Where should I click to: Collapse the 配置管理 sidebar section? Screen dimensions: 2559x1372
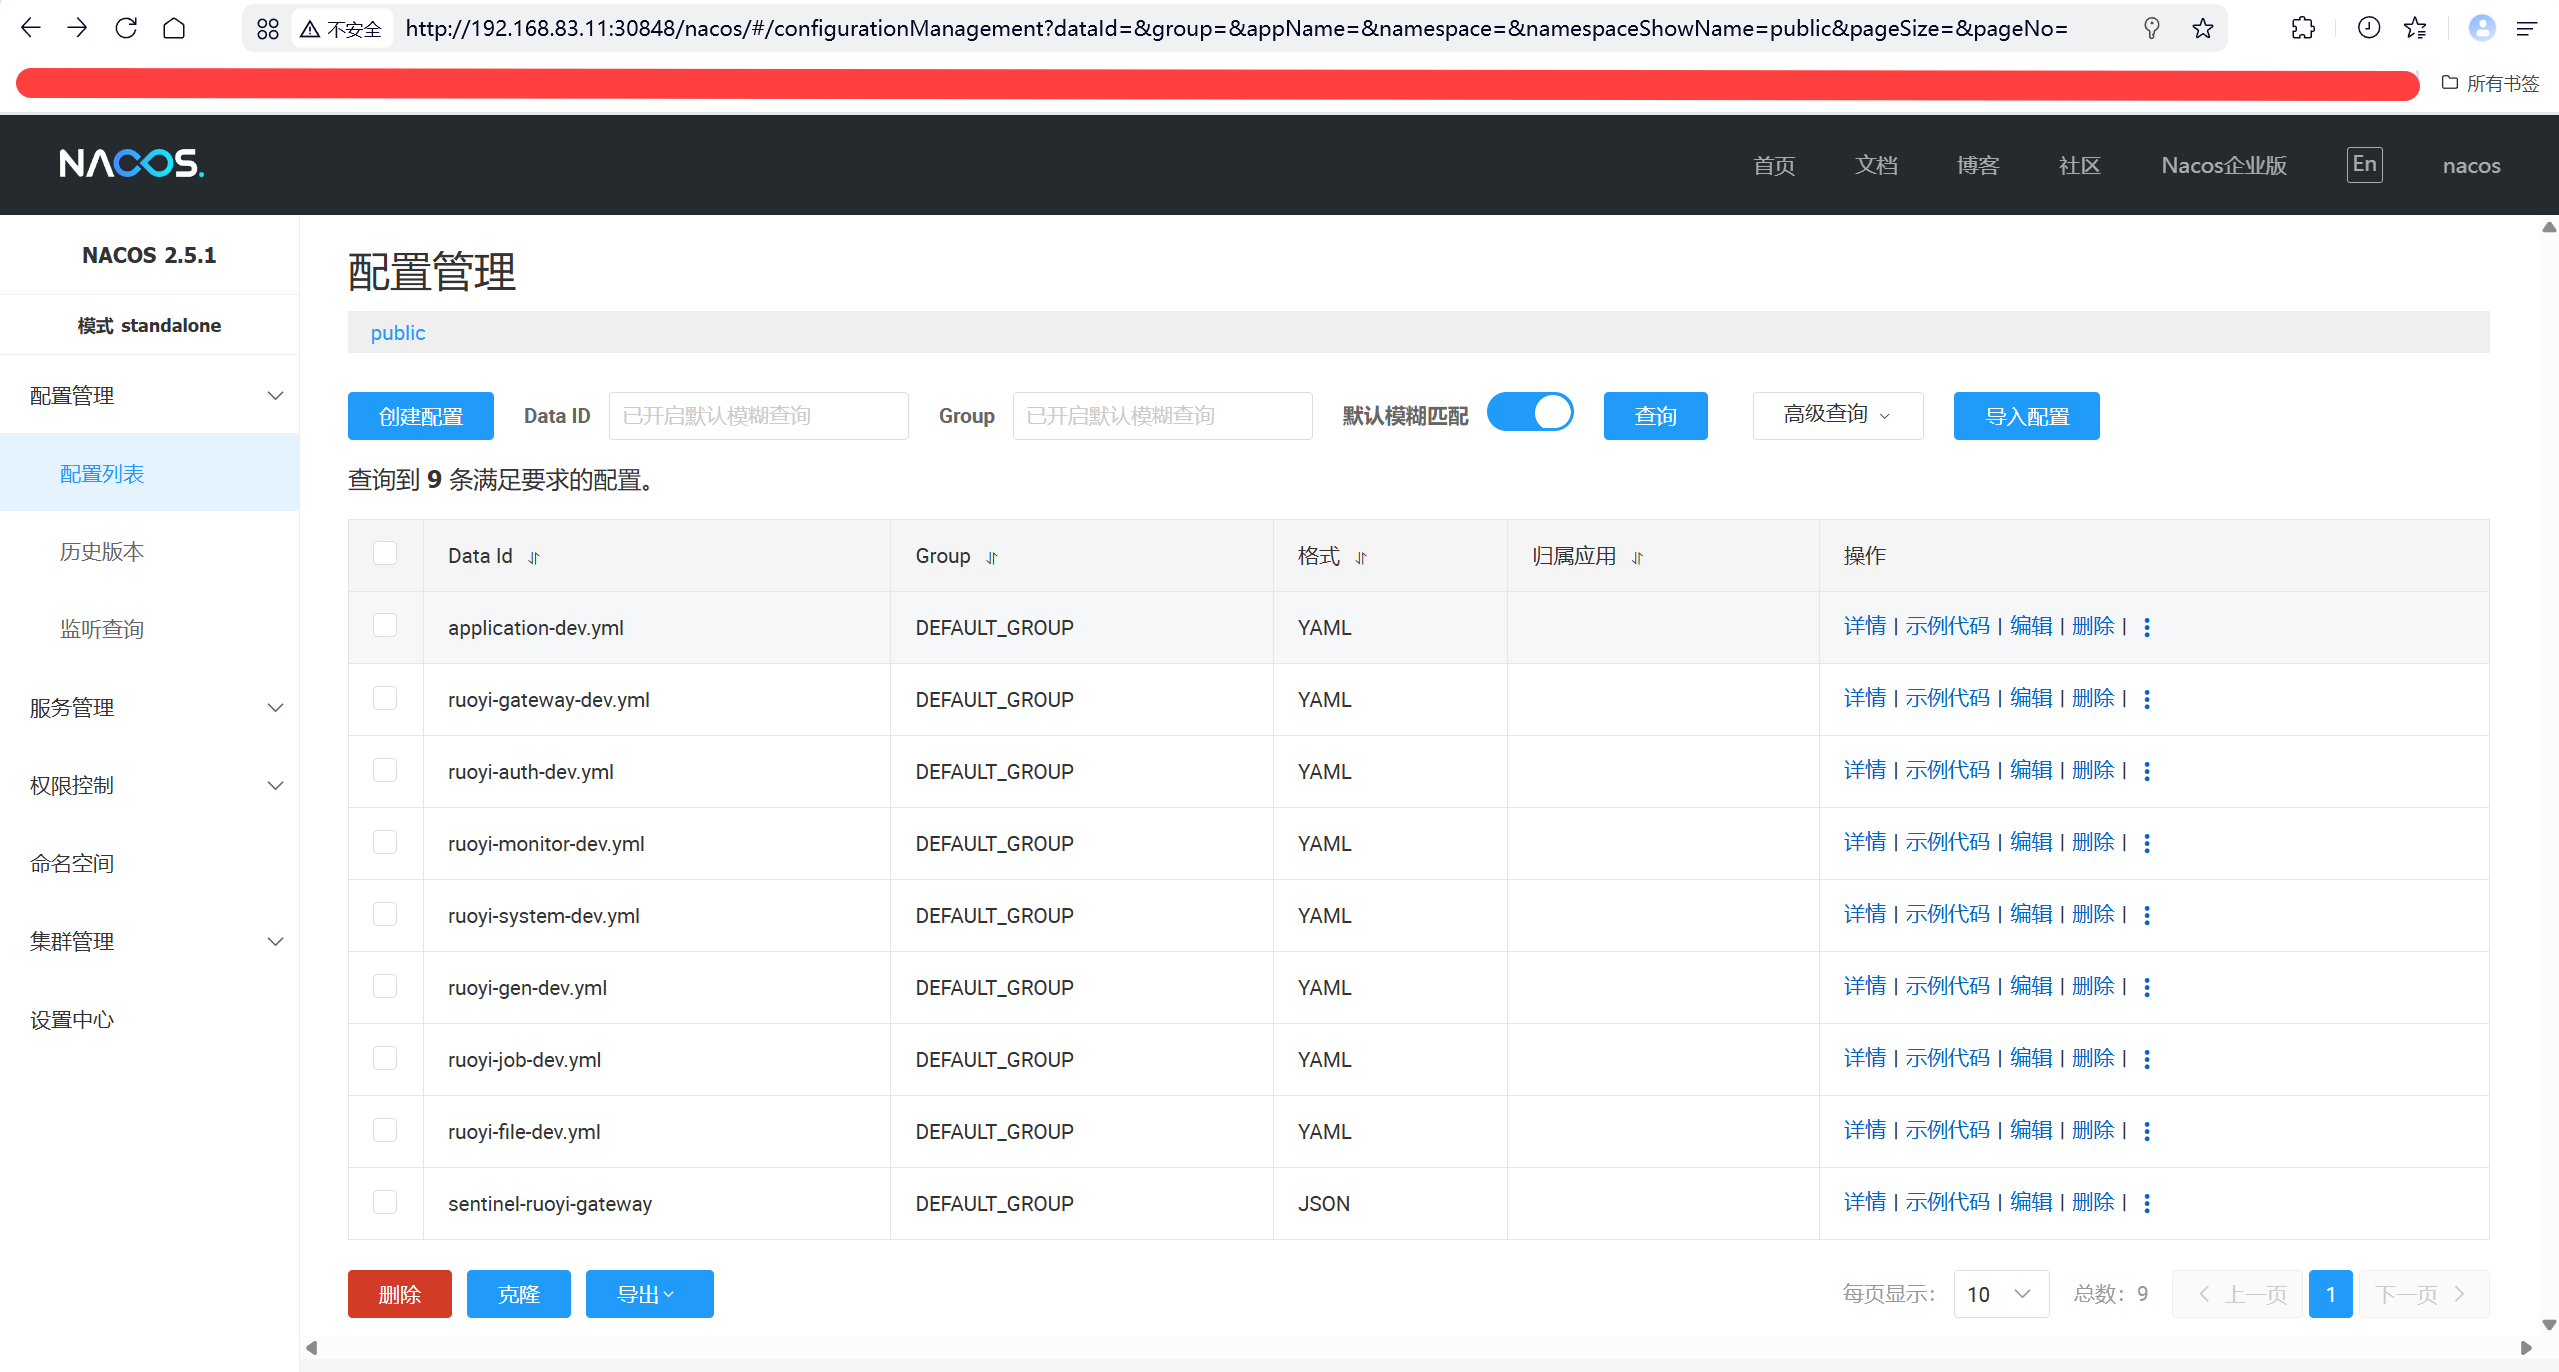click(150, 396)
